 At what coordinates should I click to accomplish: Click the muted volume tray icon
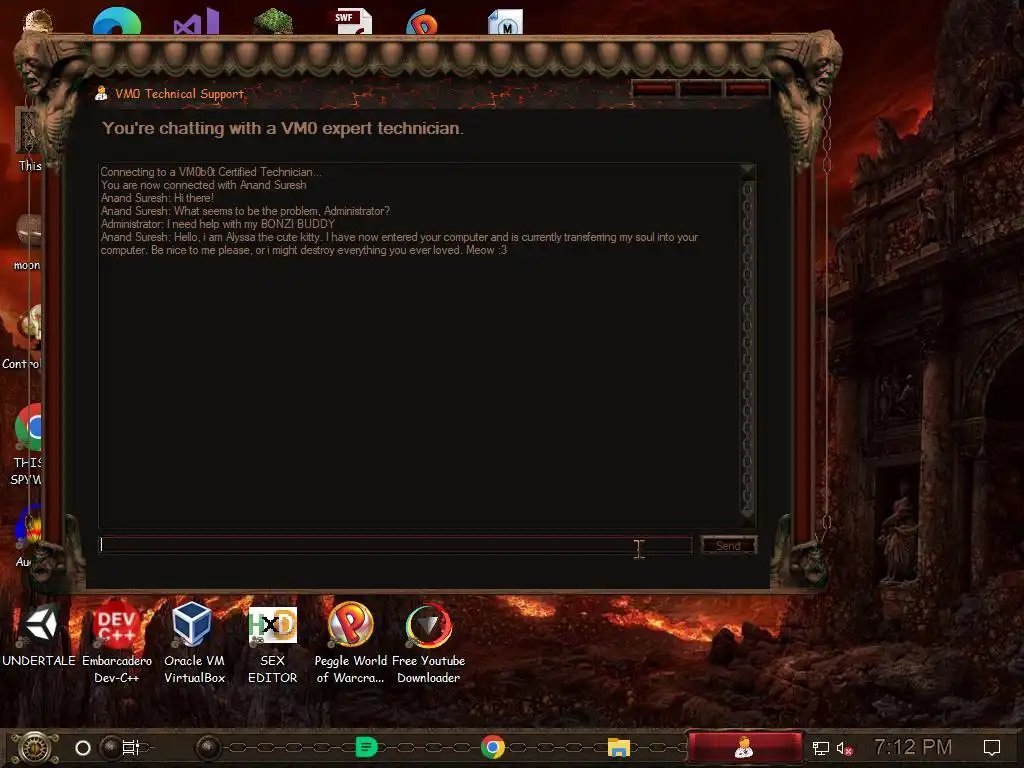click(844, 748)
